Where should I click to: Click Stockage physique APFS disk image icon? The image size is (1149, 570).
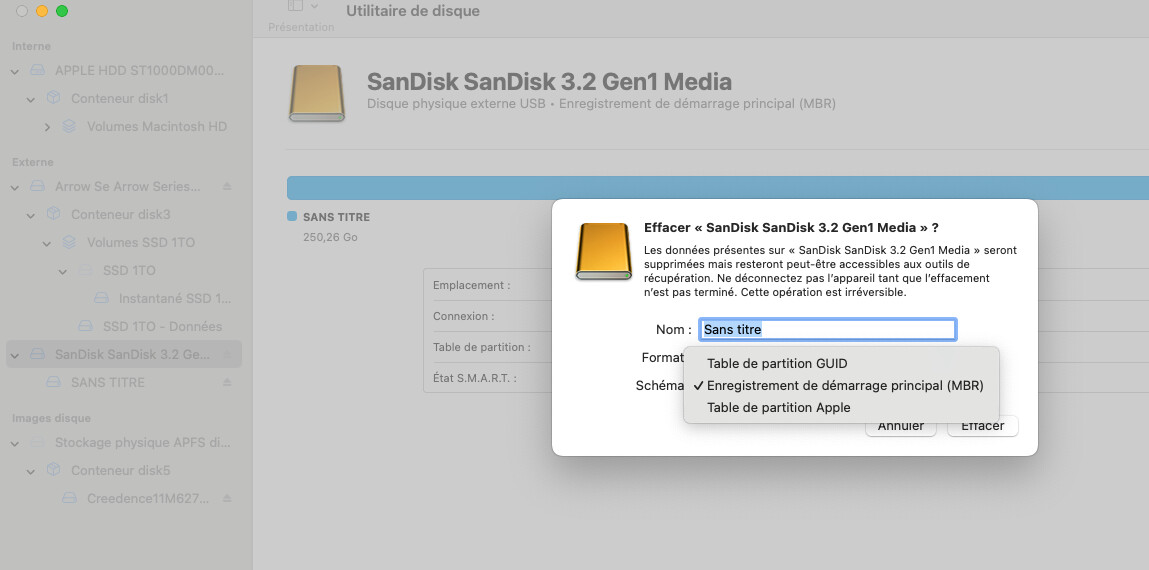[x=37, y=443]
